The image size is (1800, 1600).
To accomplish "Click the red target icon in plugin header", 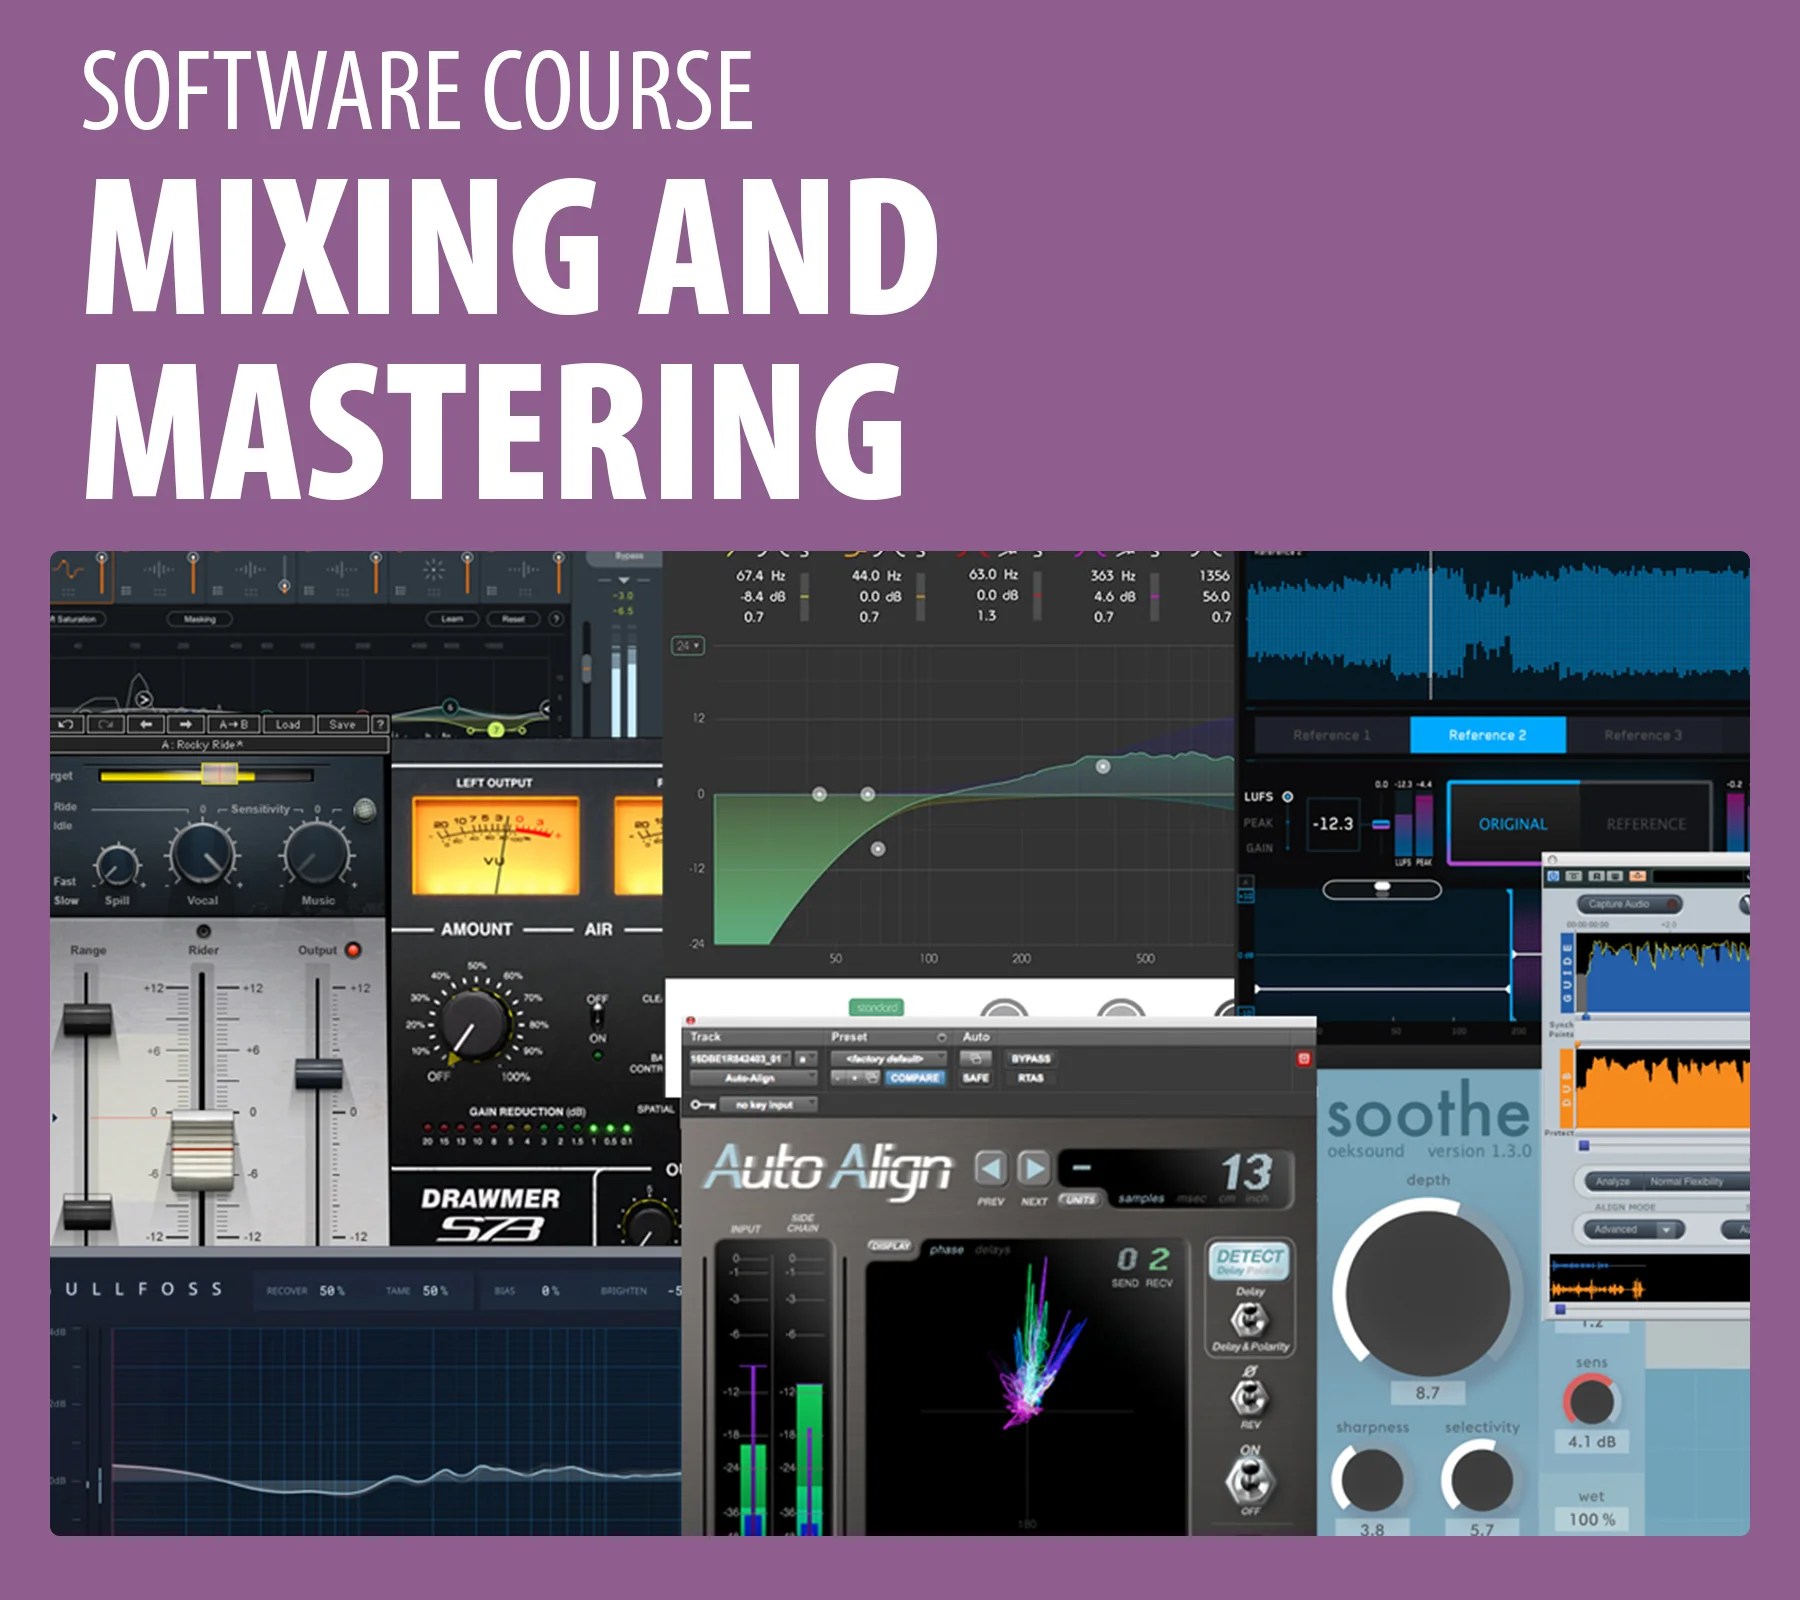I will (1303, 1058).
